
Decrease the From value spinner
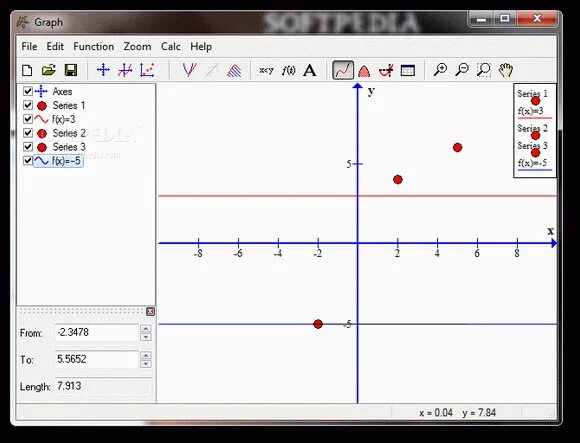tap(146, 337)
